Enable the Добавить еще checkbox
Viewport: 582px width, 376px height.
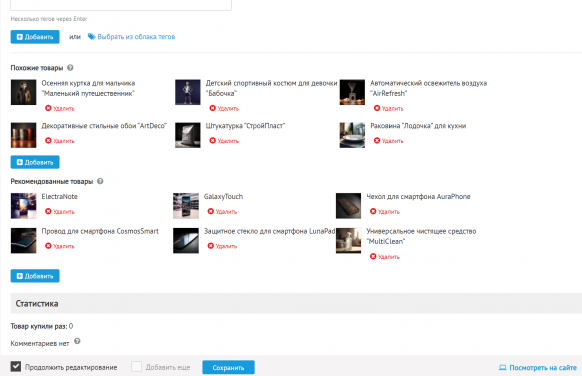[x=136, y=367]
